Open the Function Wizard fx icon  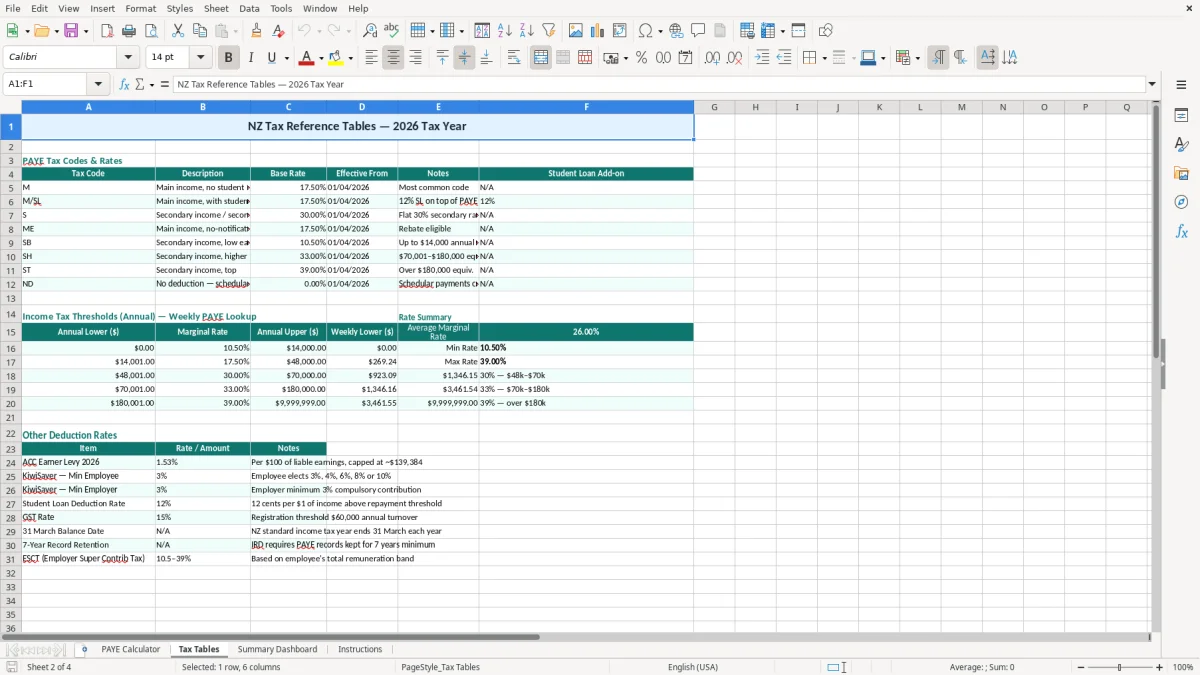coord(124,85)
